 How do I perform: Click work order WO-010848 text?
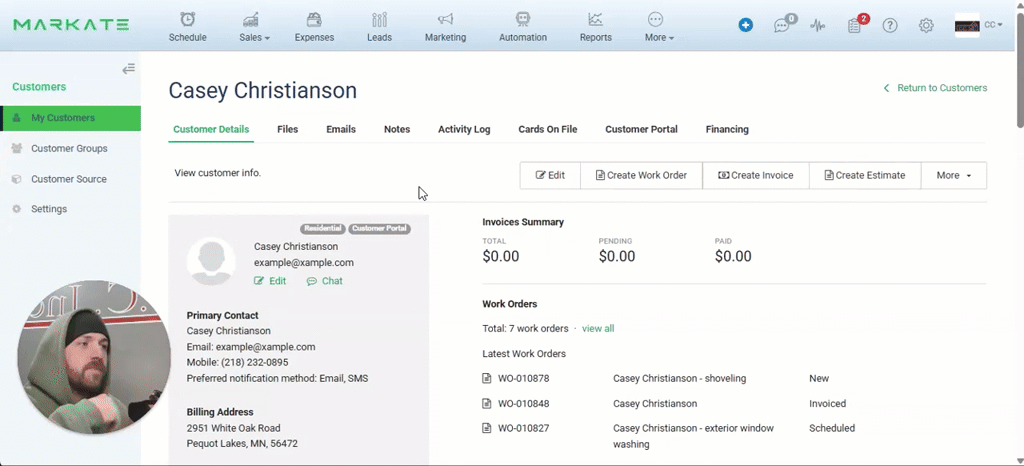[x=524, y=404]
